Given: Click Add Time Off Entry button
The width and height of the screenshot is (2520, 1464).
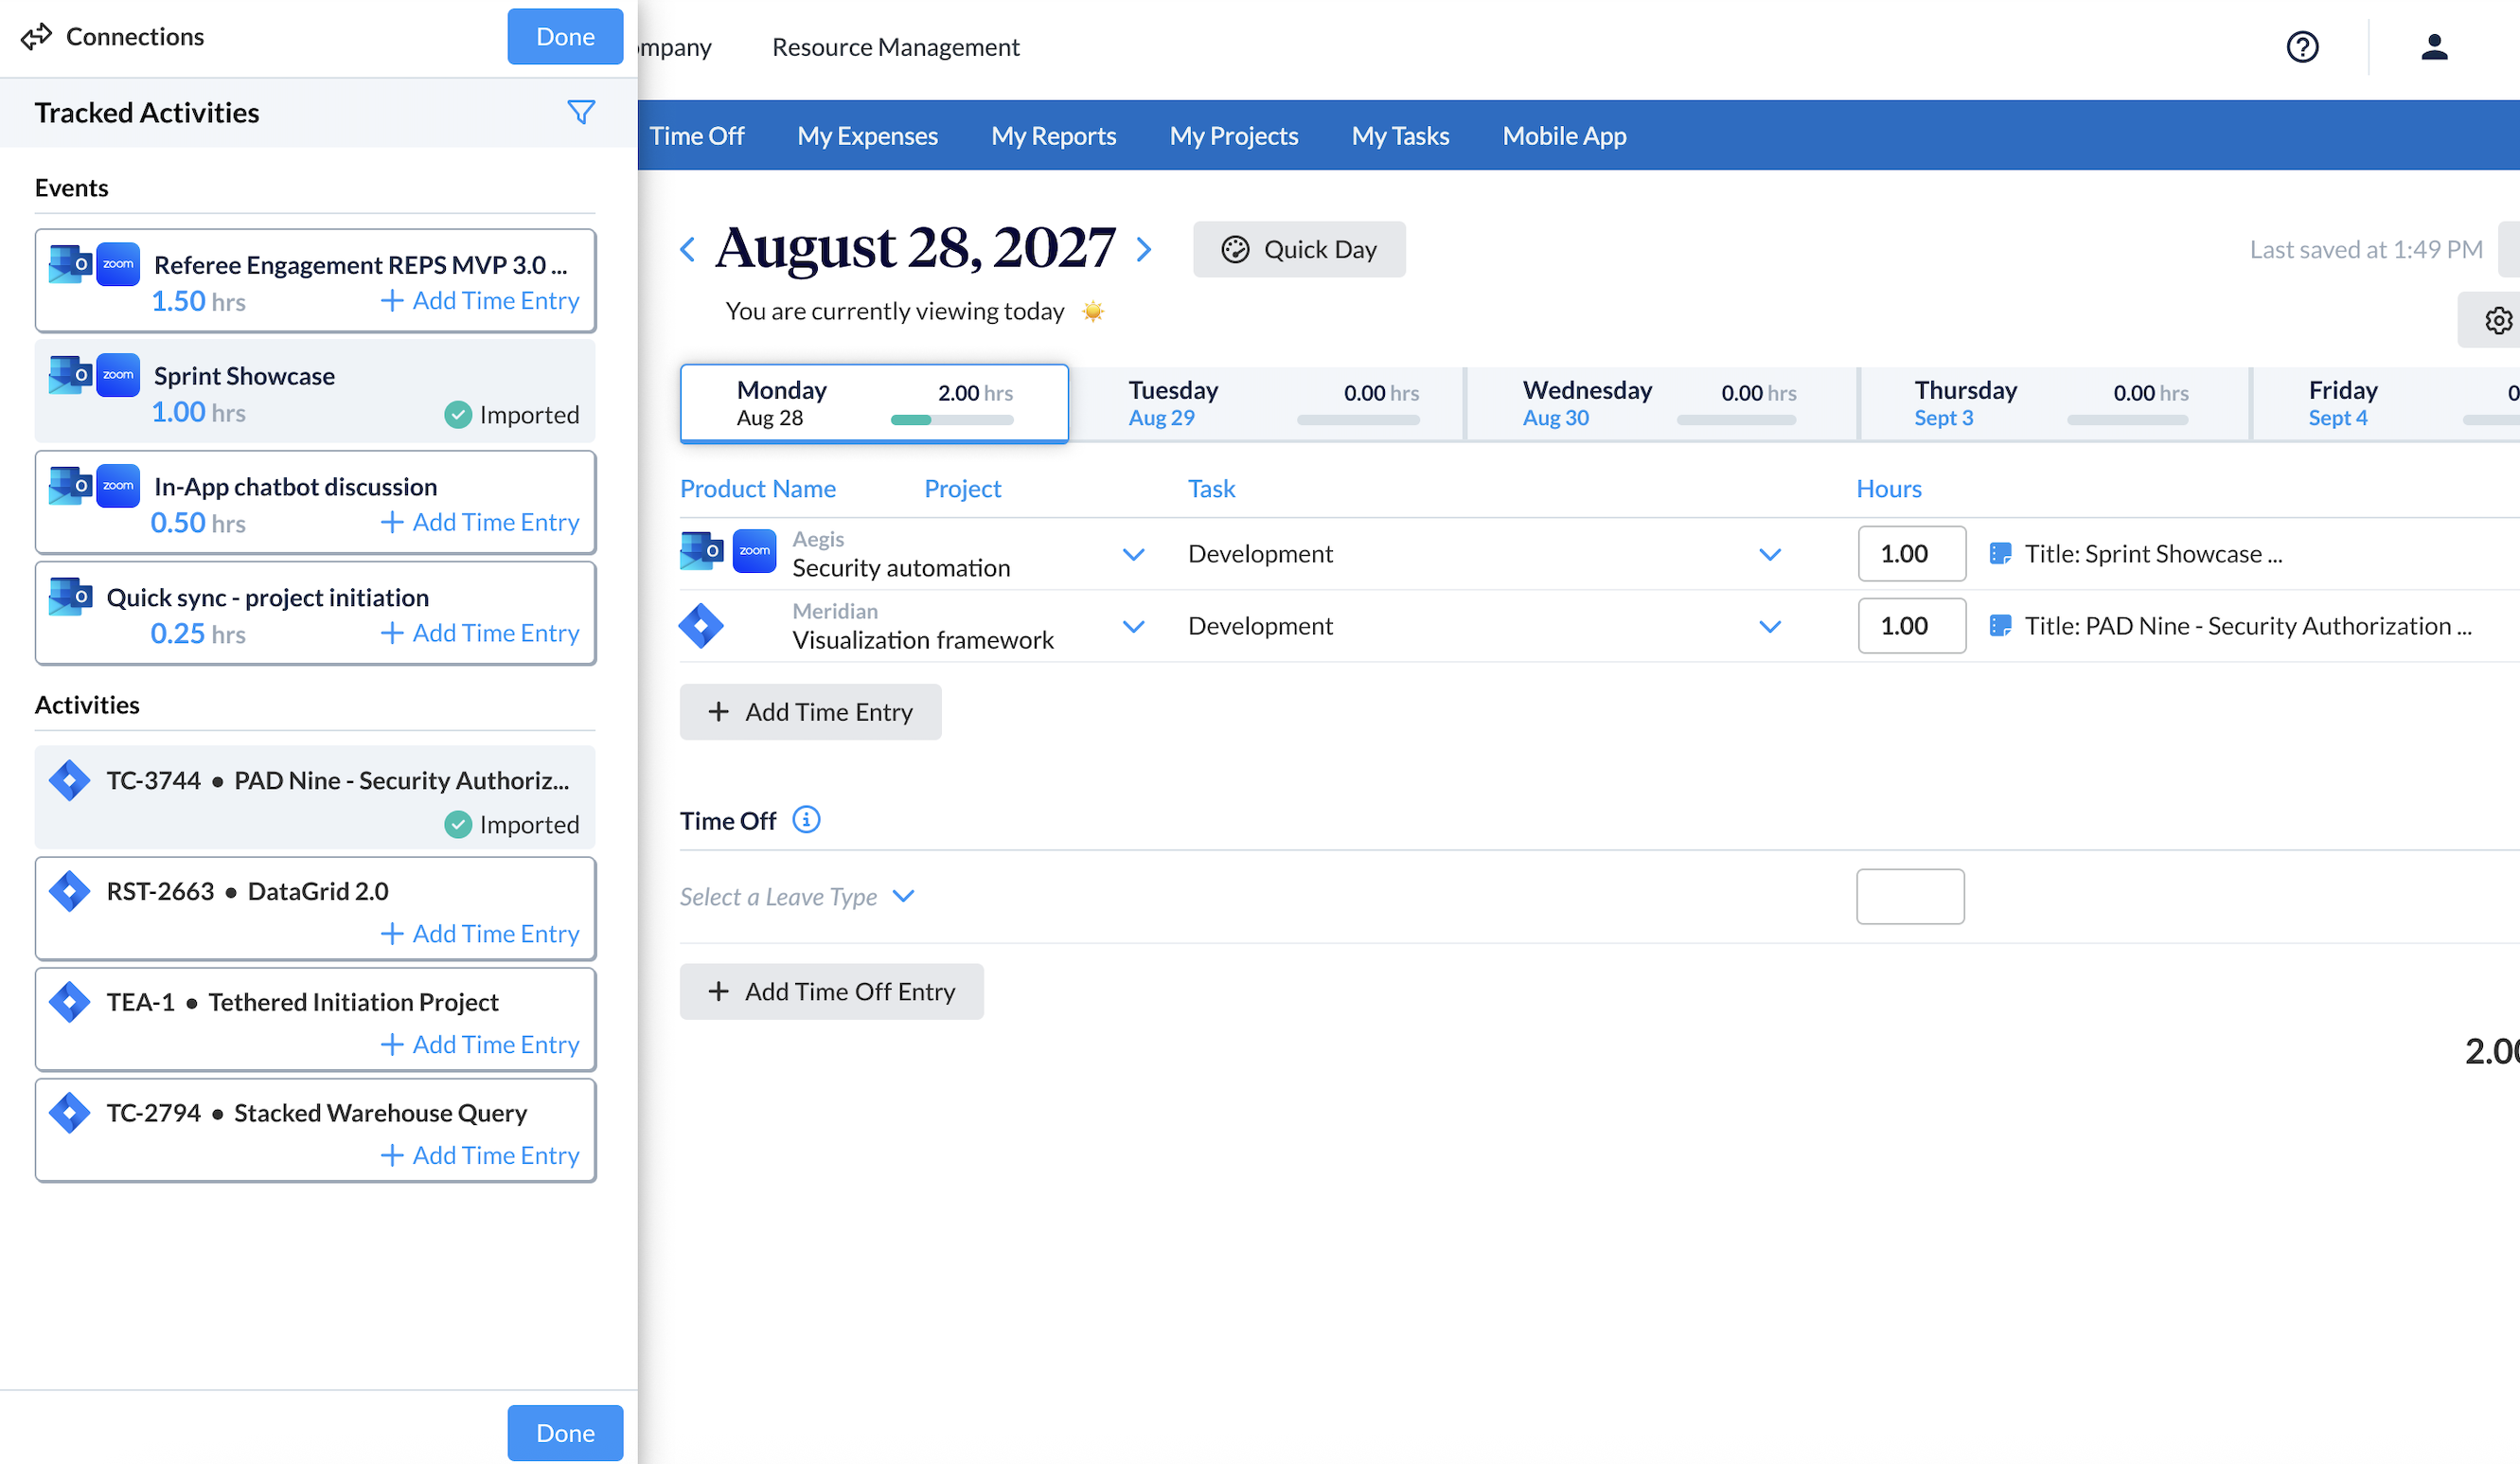Looking at the screenshot, I should [831, 991].
